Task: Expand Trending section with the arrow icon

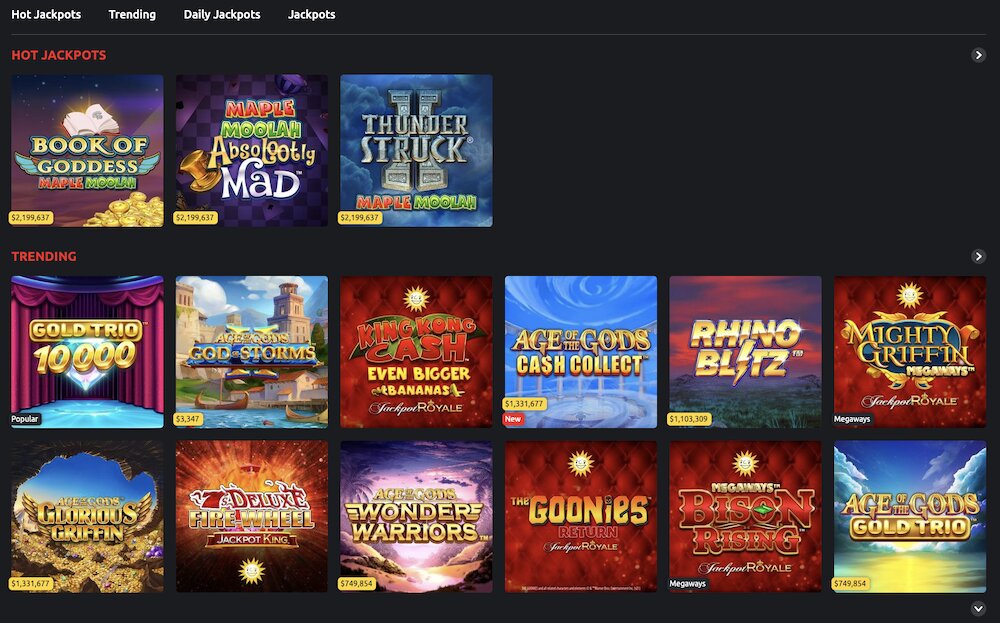Action: pos(978,256)
